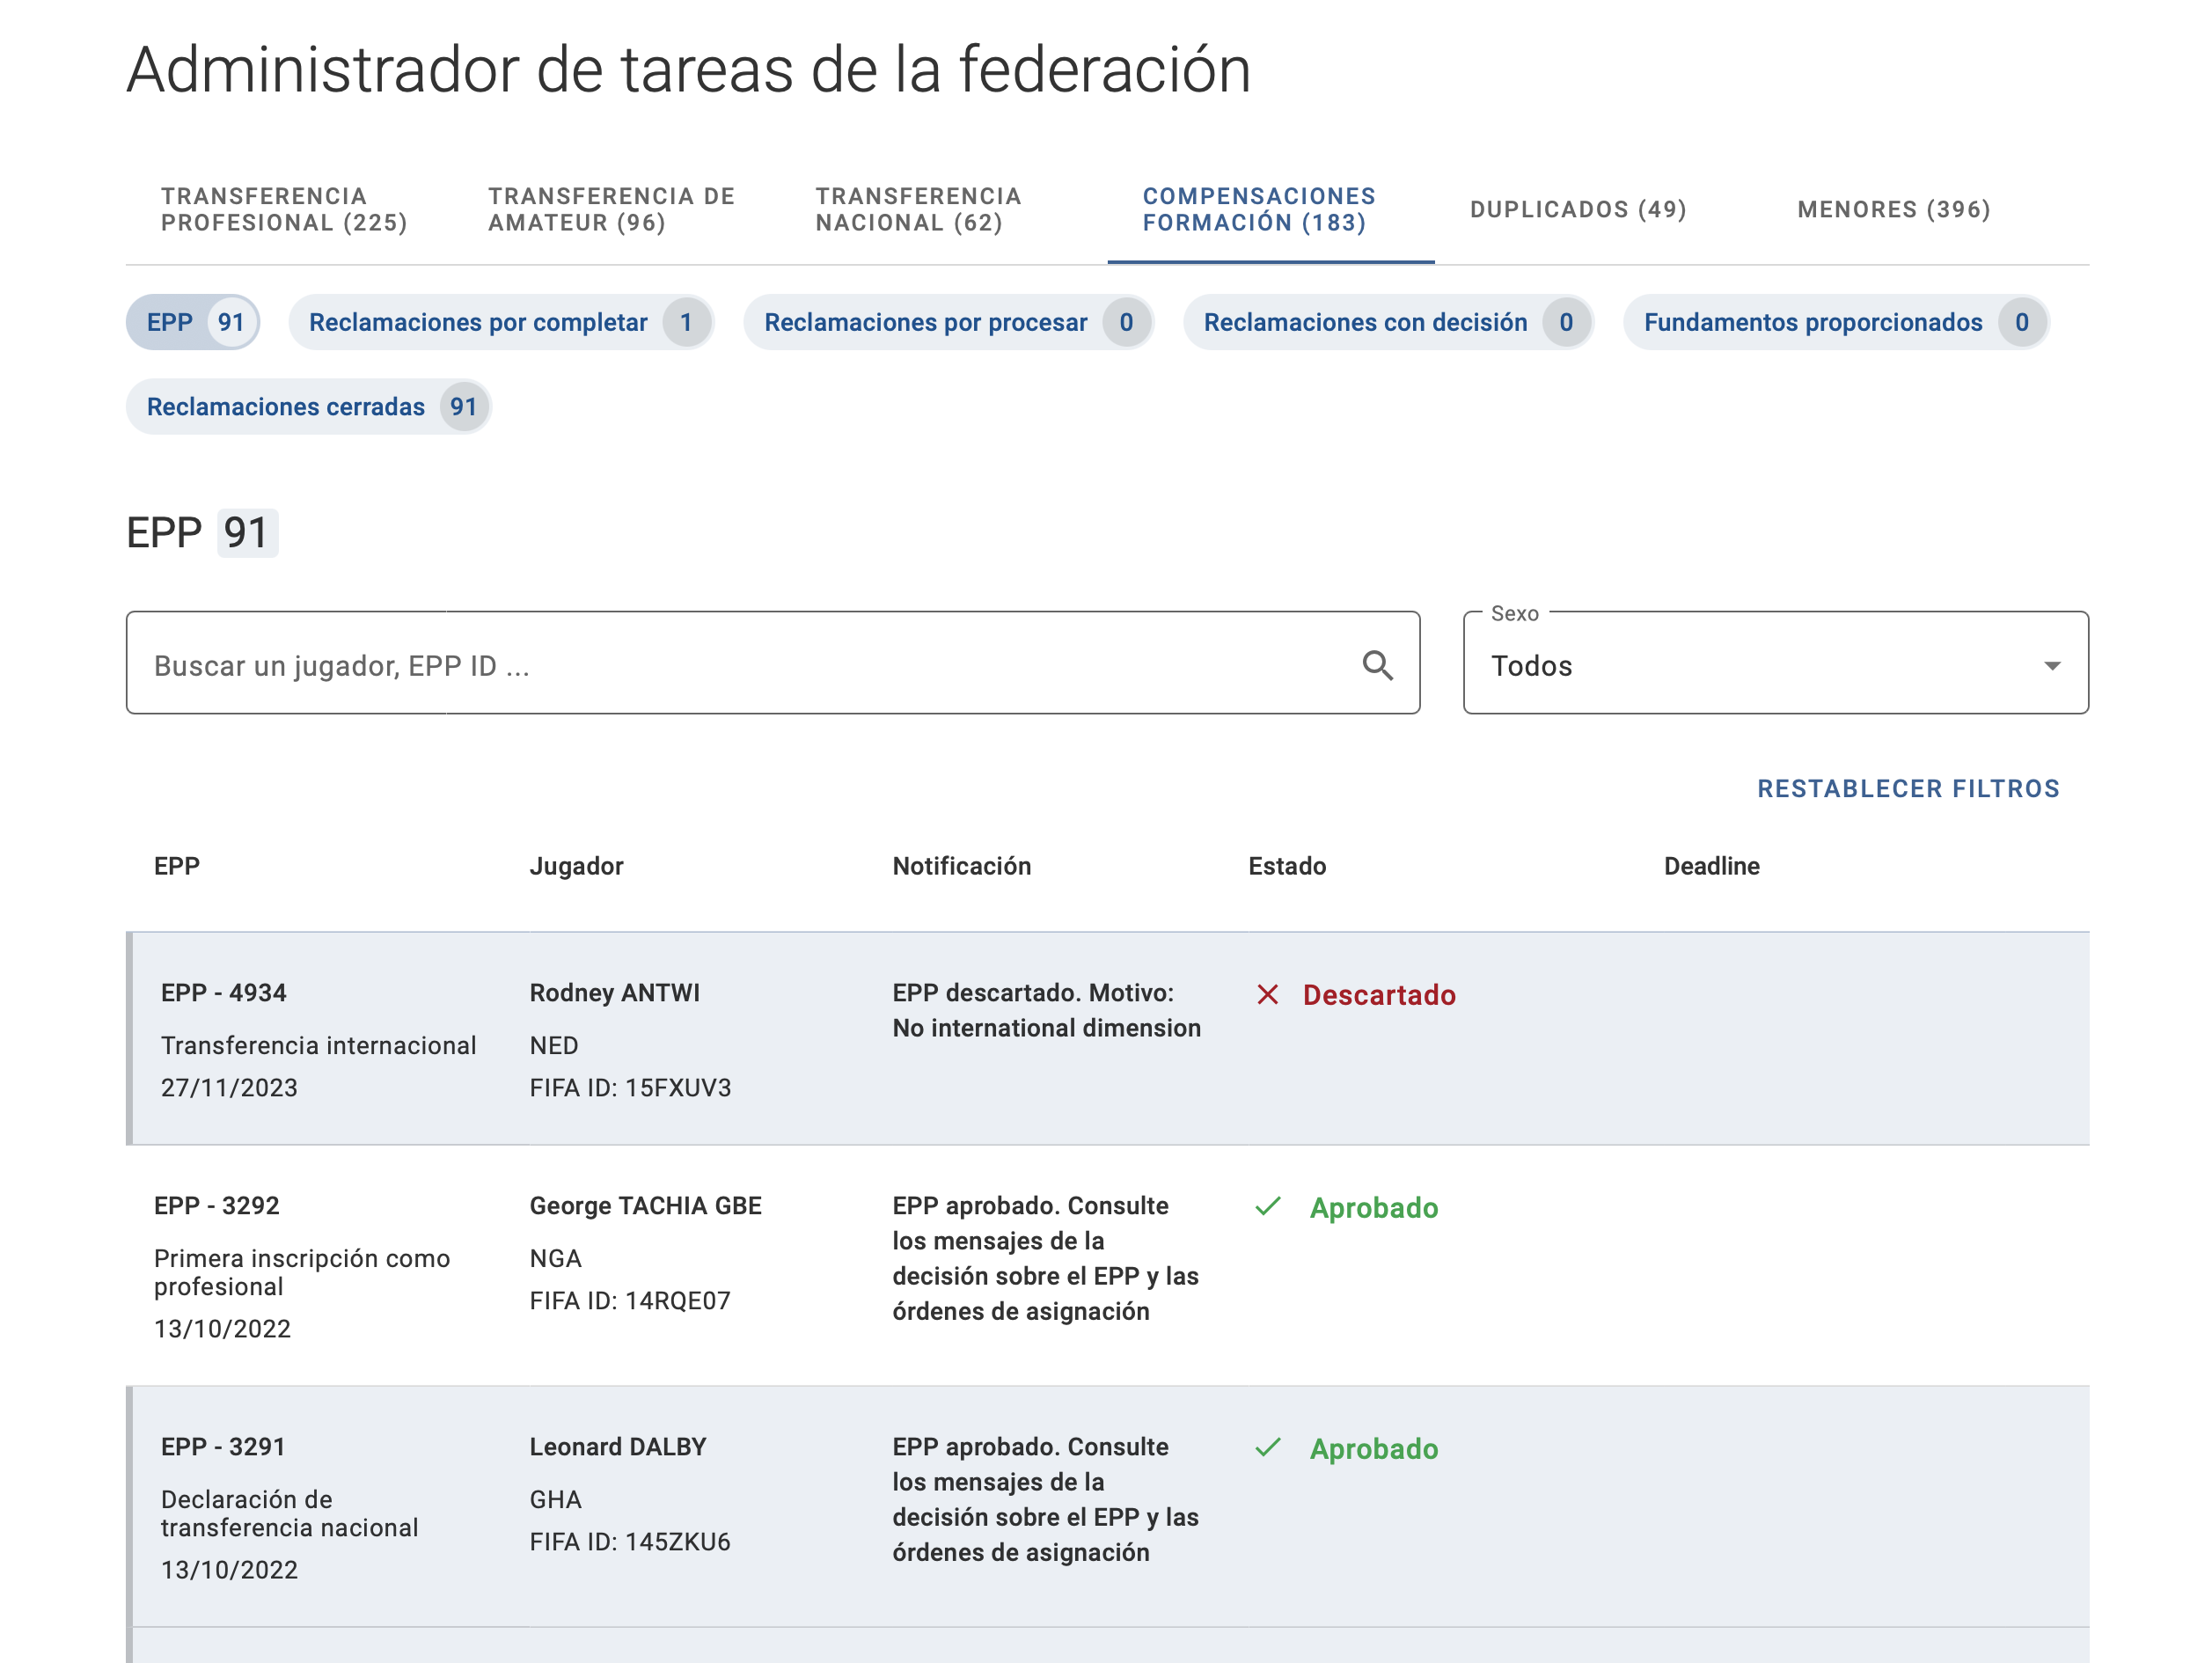Click Restablecer Filtros link
This screenshot has height=1663, width=2212.
(1908, 789)
